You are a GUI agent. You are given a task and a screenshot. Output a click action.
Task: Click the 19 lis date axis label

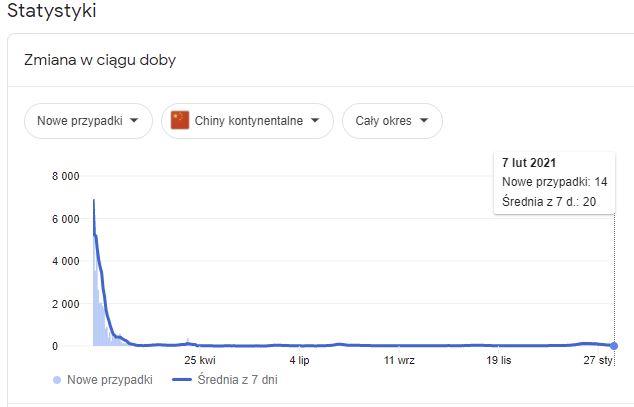(499, 360)
